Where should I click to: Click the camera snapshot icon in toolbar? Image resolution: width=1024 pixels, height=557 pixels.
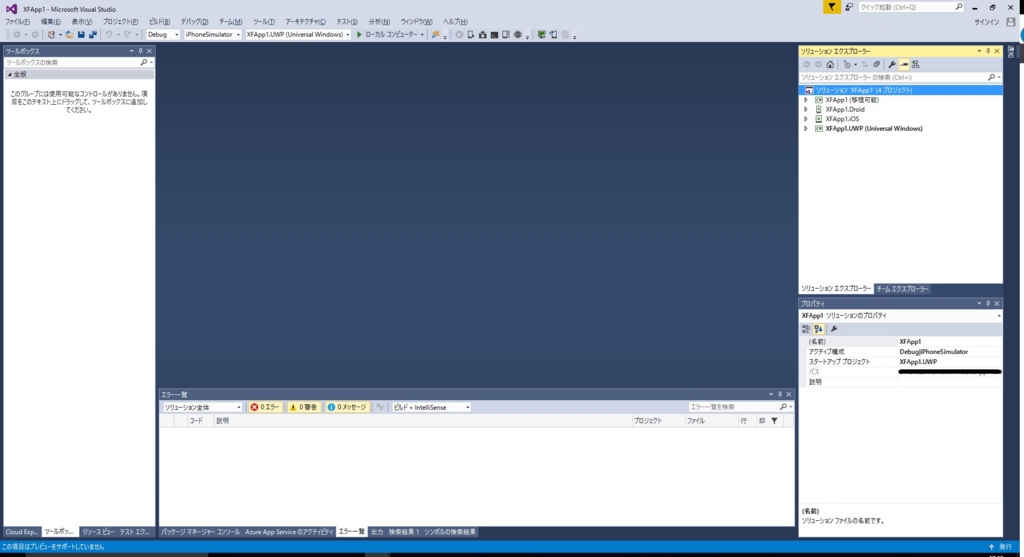pyautogui.click(x=483, y=35)
